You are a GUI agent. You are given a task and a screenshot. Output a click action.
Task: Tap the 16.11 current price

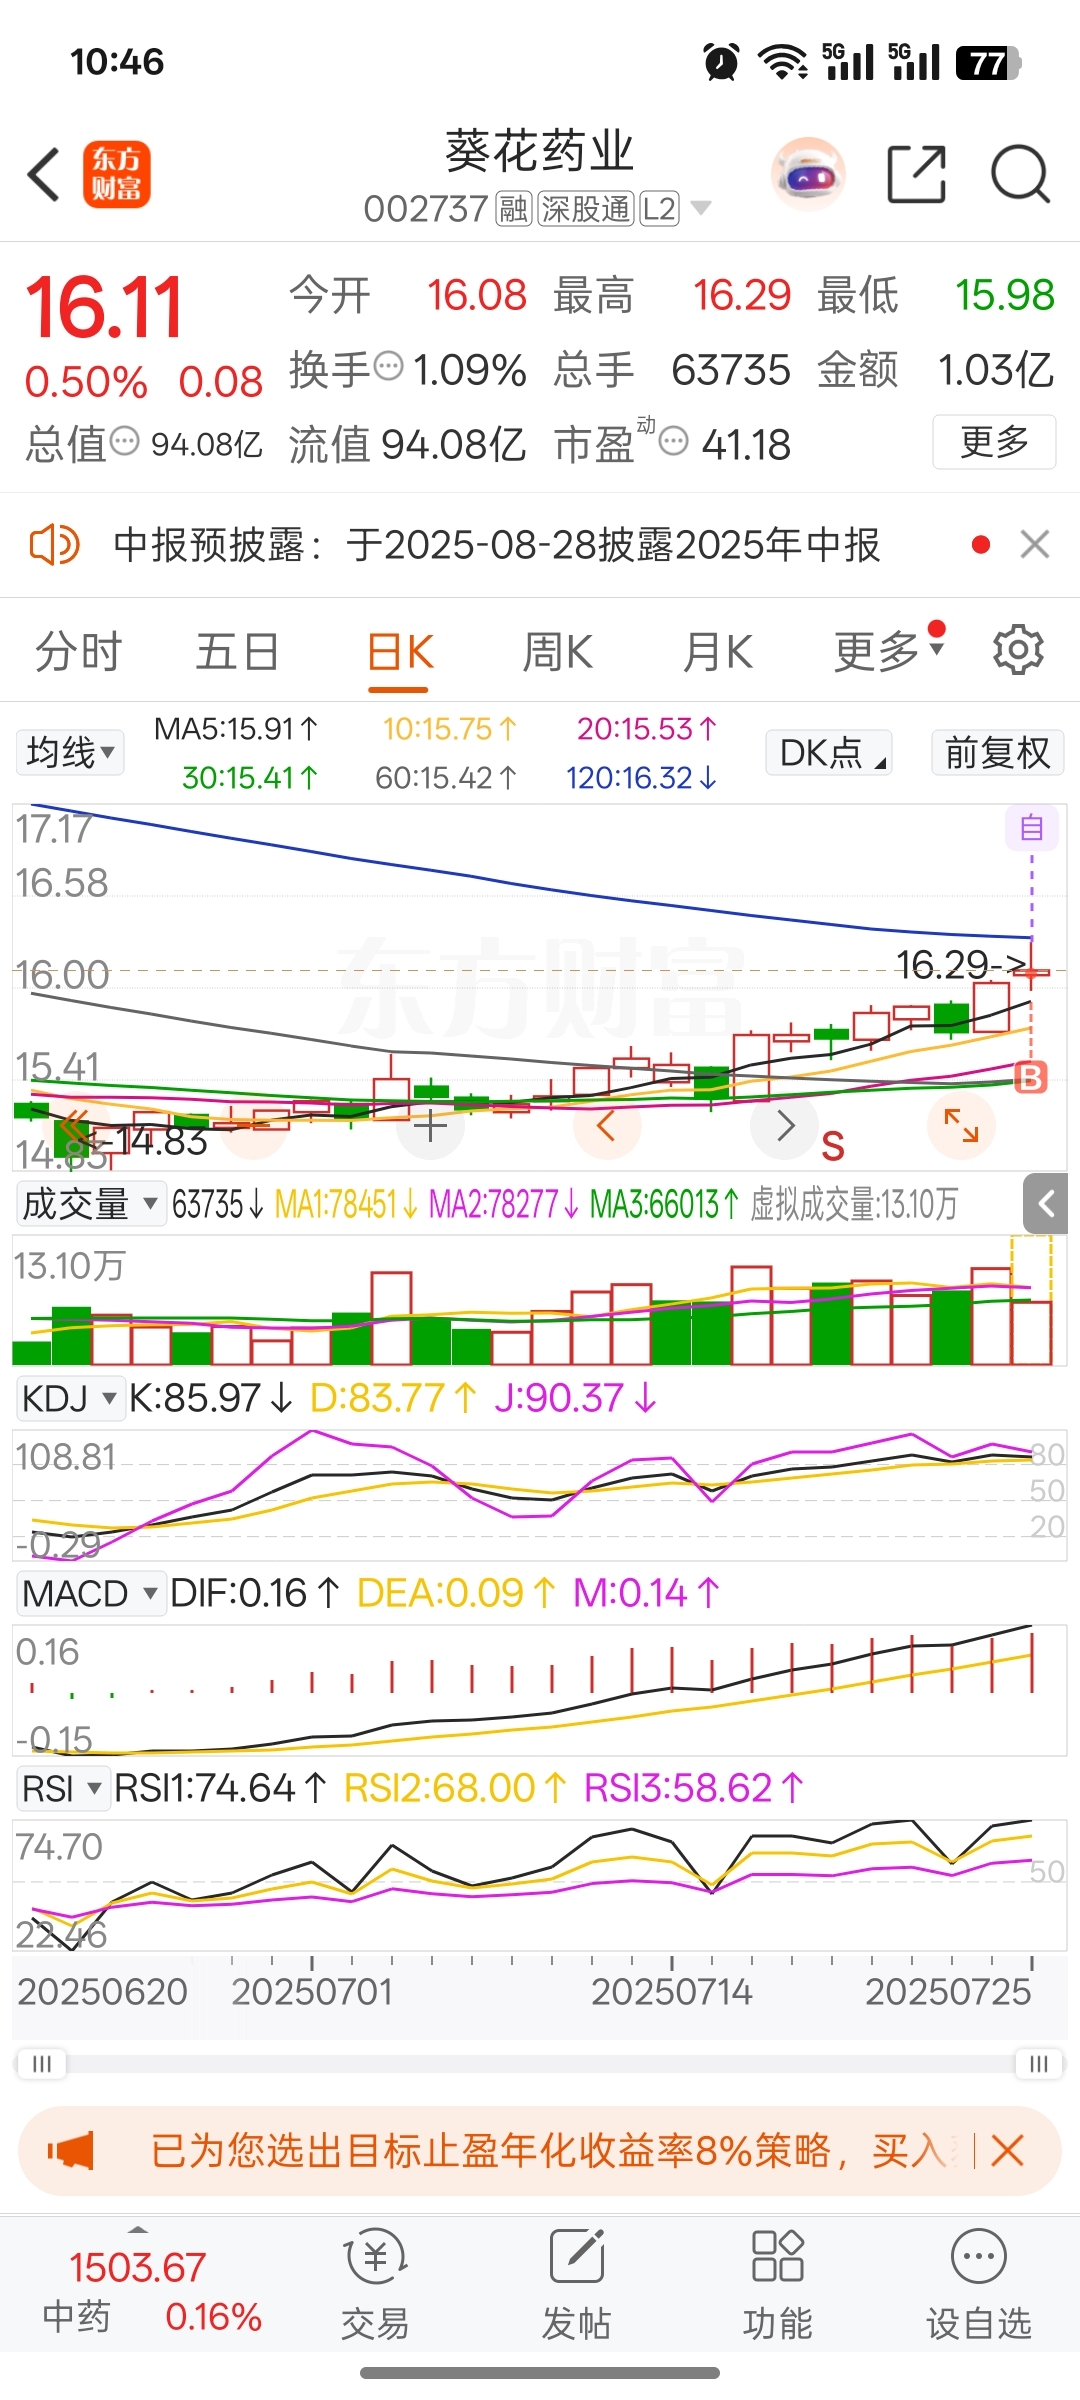tap(104, 307)
